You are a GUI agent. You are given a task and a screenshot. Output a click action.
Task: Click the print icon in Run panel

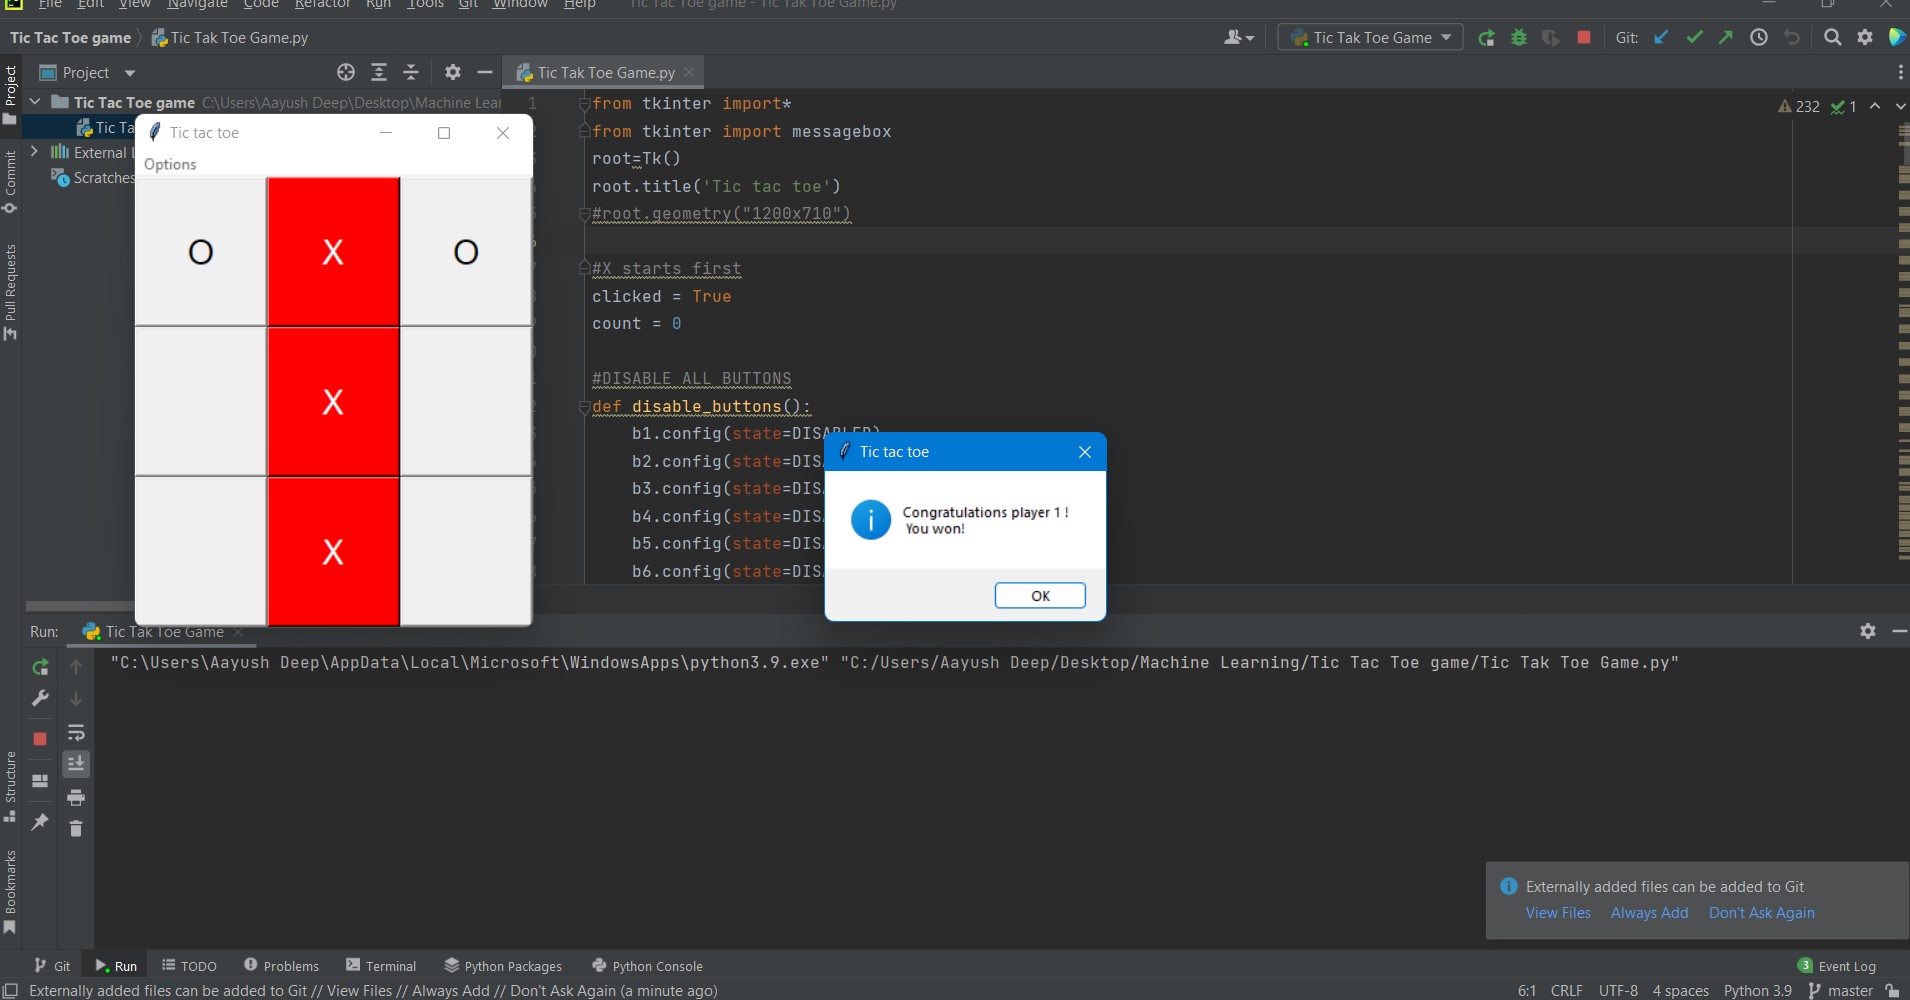(x=76, y=797)
